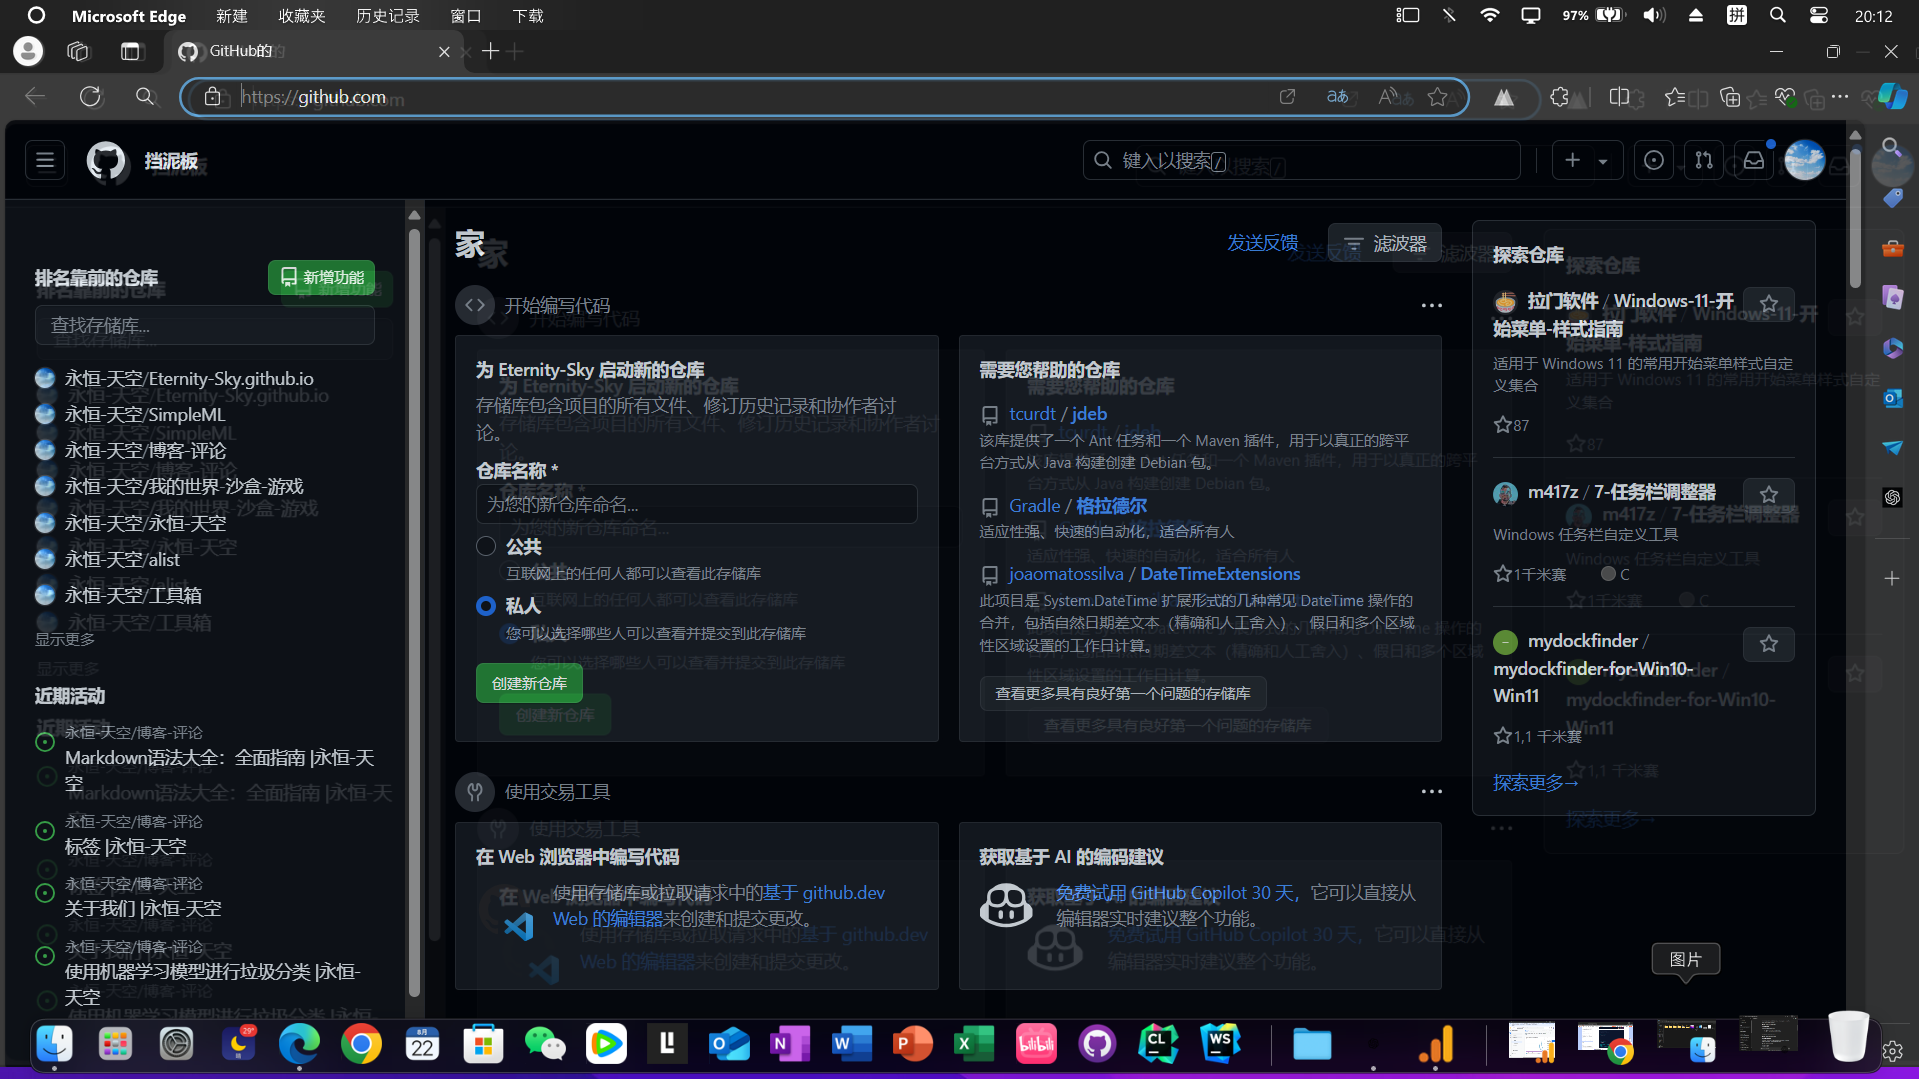1919x1079 pixels.
Task: Launch WeChat from the dock
Action: click(x=545, y=1044)
